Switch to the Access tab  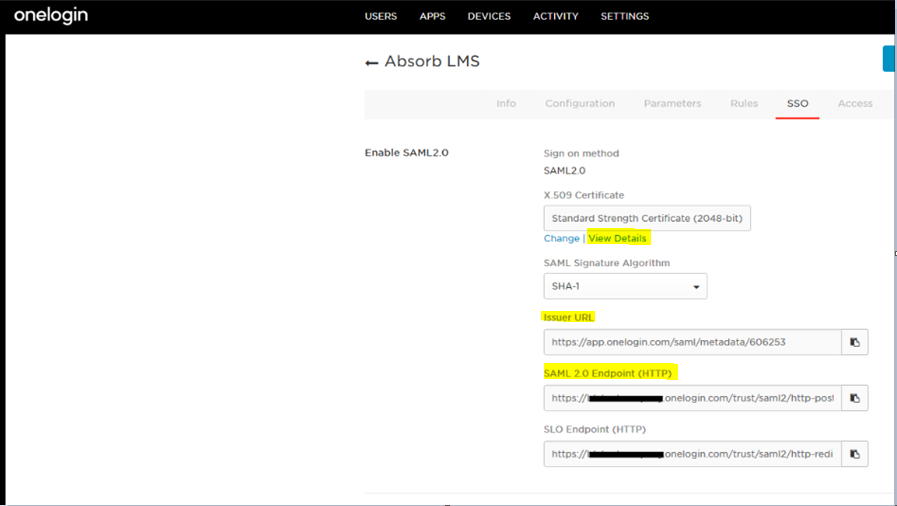855,103
